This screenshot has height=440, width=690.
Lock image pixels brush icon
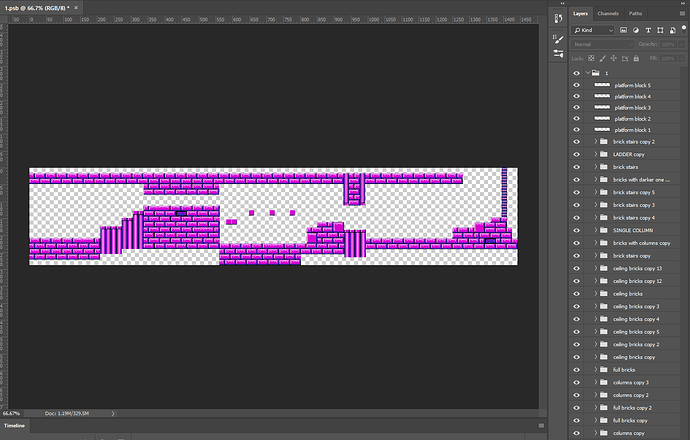tap(602, 58)
